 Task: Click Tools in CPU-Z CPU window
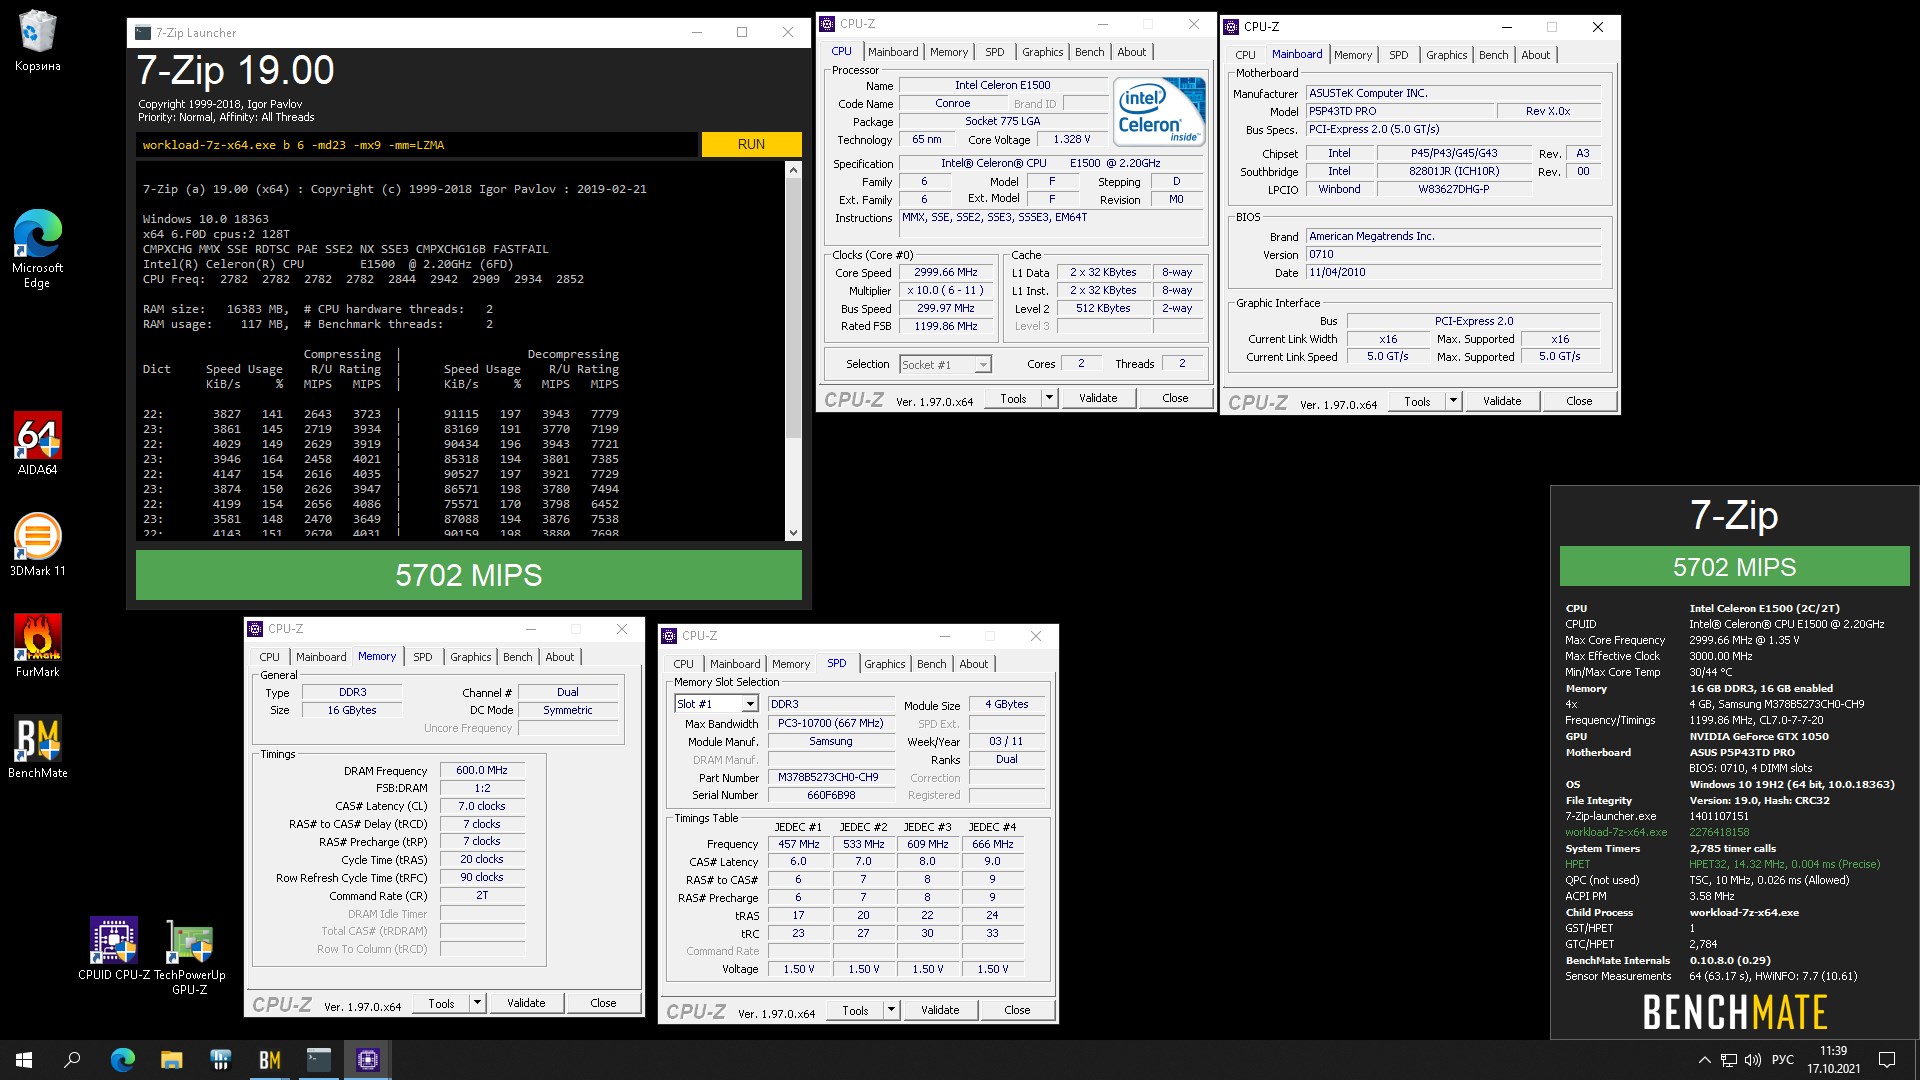point(1013,398)
